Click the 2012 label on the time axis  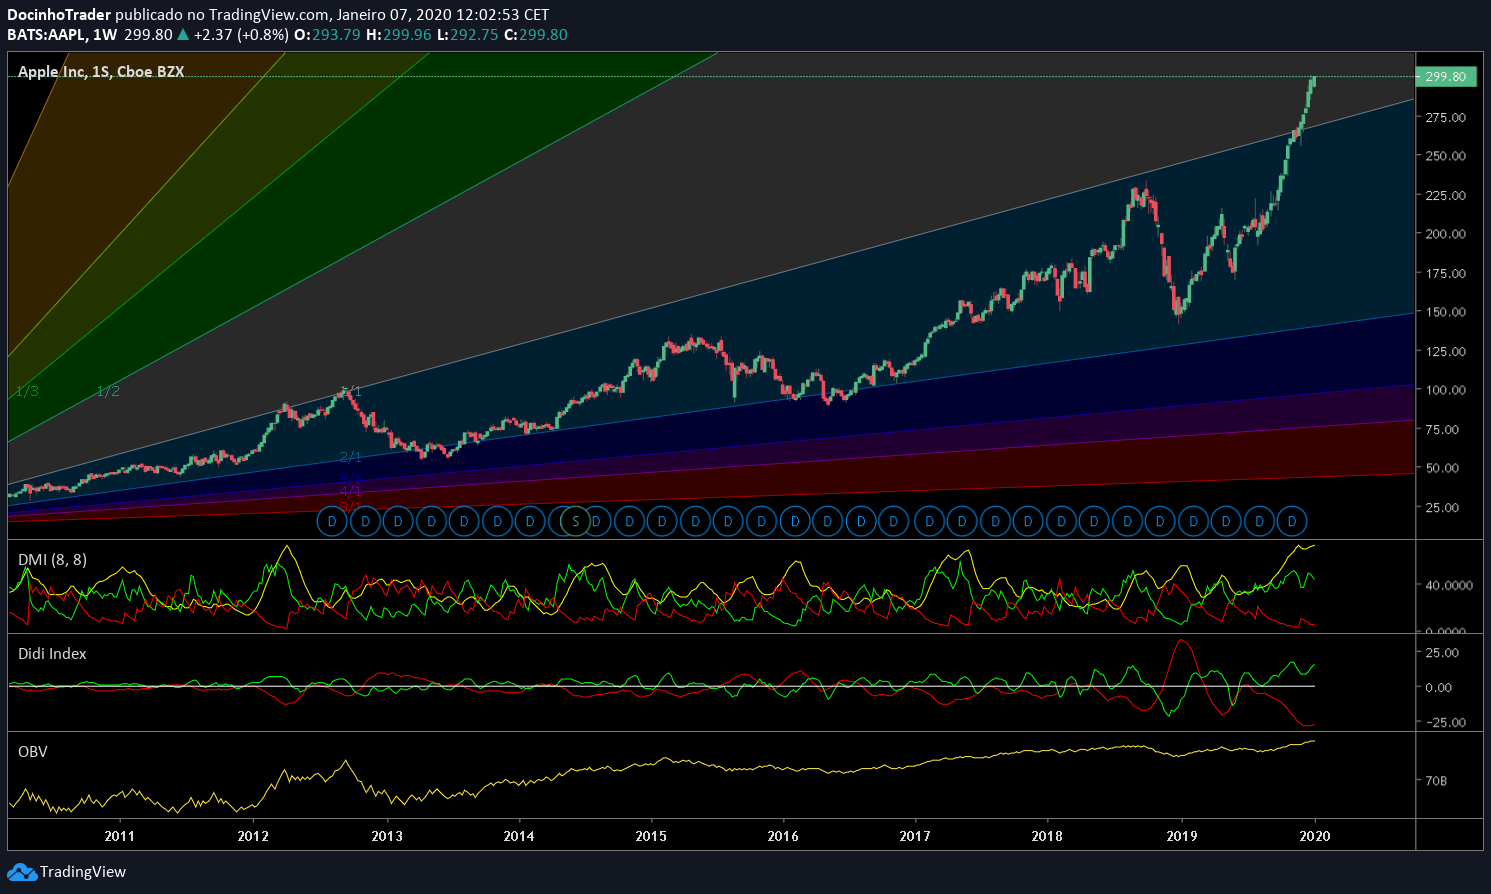click(253, 836)
